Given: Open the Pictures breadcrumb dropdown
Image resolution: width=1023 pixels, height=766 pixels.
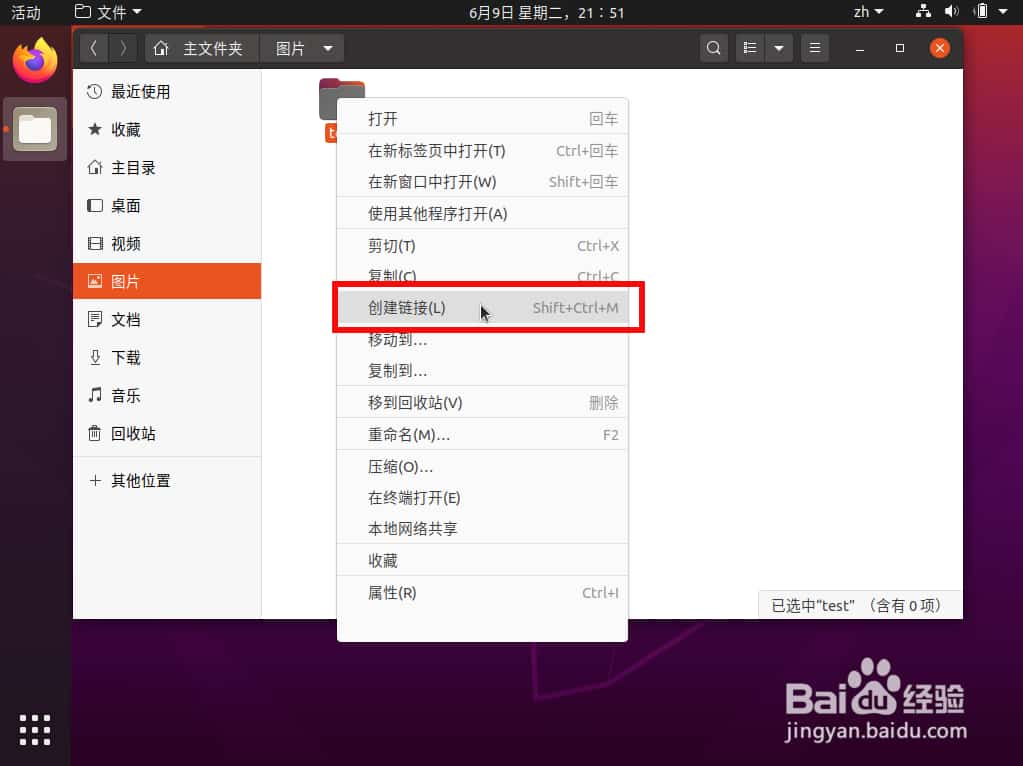Looking at the screenshot, I should point(326,47).
